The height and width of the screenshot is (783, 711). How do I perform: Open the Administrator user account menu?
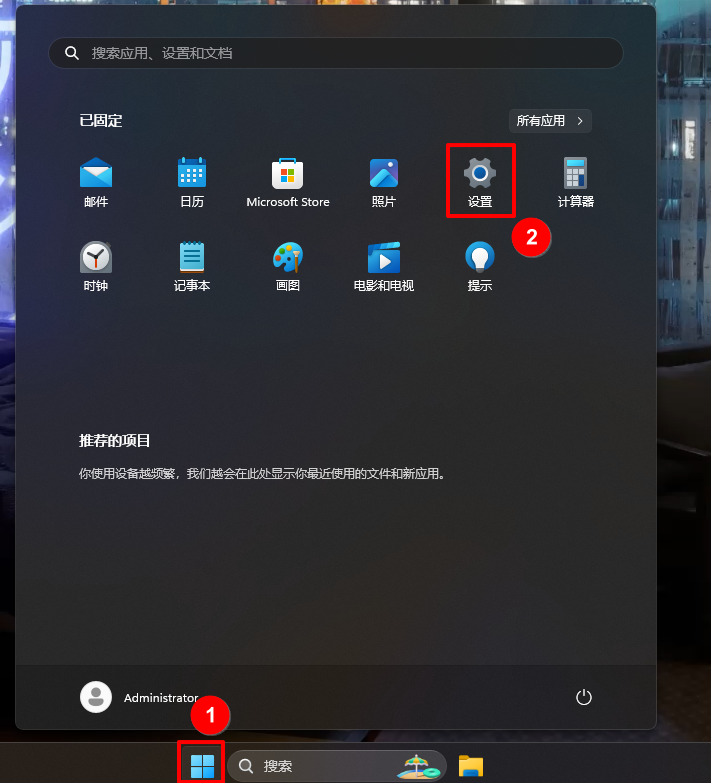coord(139,697)
